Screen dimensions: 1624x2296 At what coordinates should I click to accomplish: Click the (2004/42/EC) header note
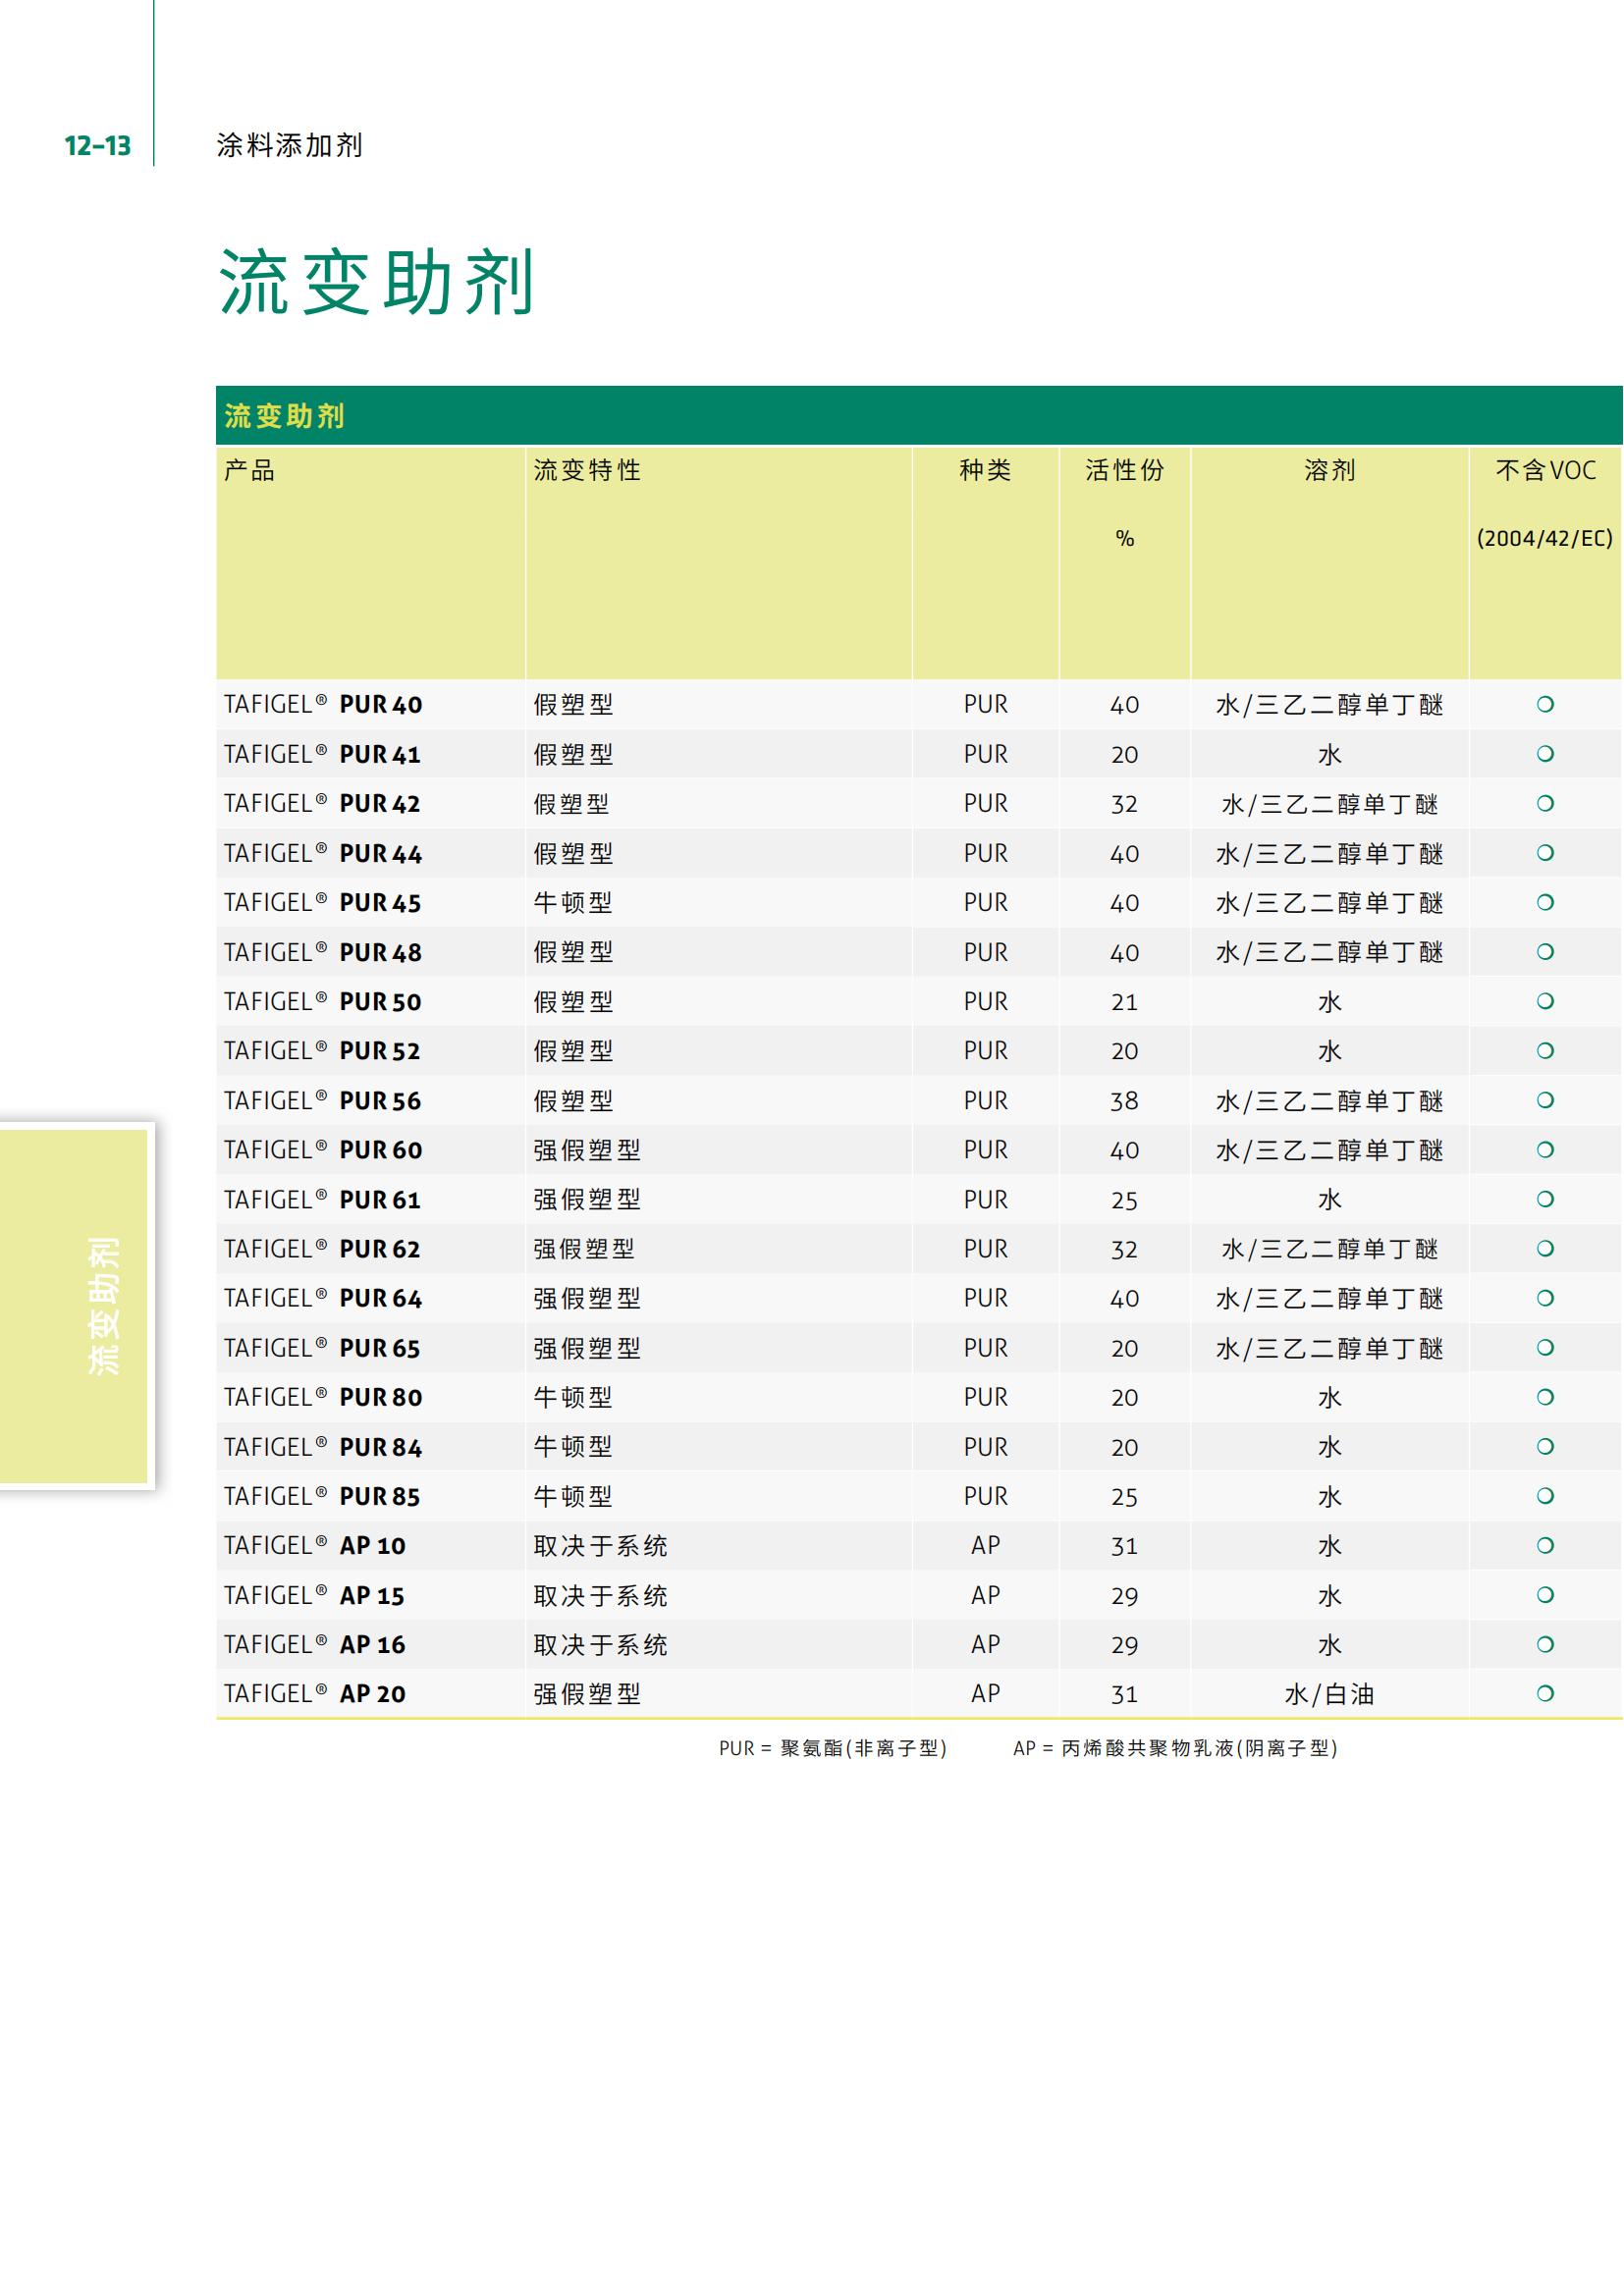click(1545, 538)
